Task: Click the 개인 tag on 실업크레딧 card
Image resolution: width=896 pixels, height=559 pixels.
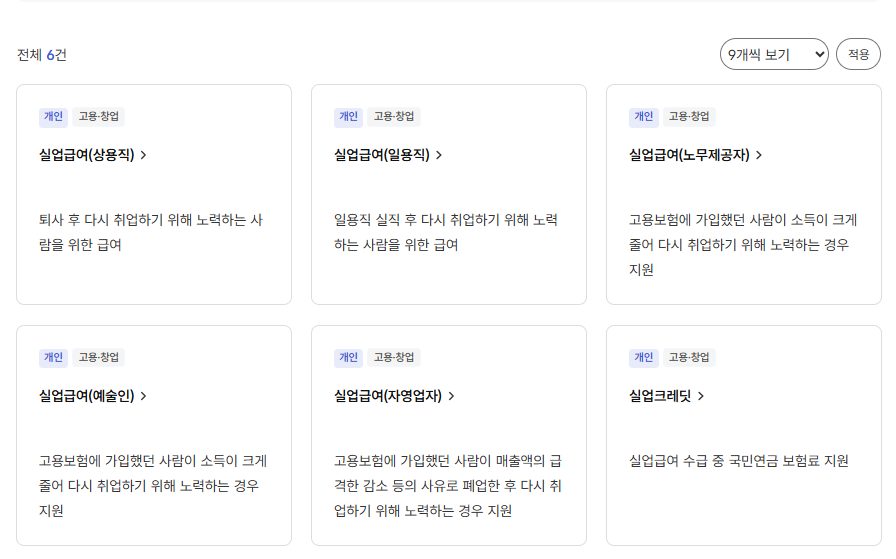Action: (x=643, y=357)
